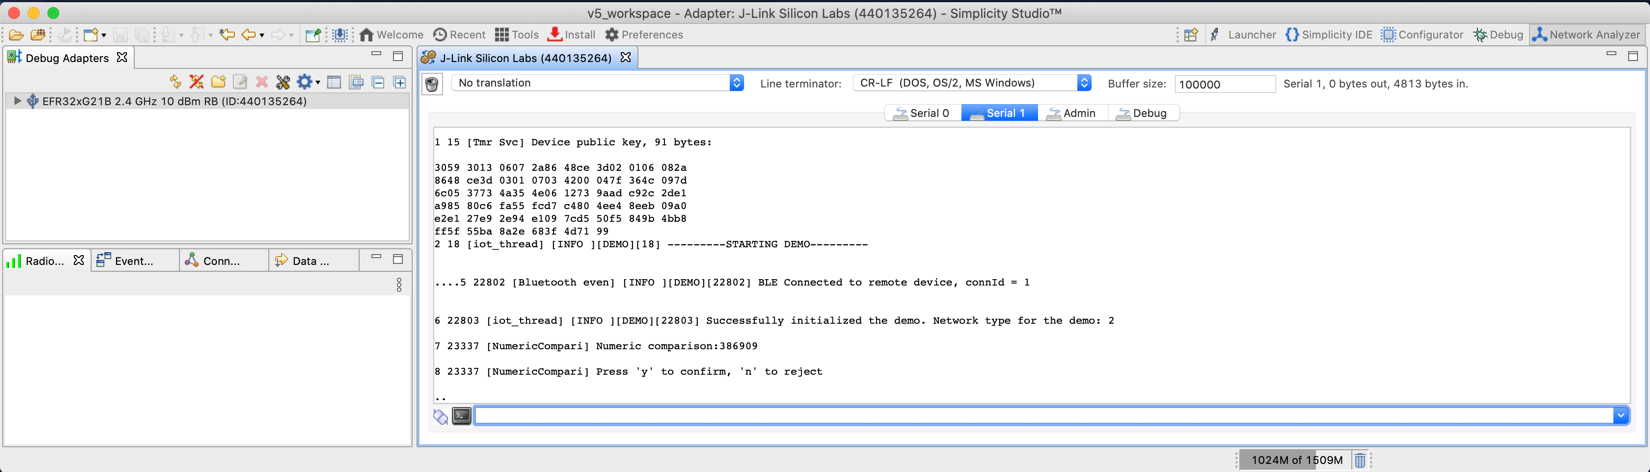Click the eraser icon left of the terminal icon
Image resolution: width=1650 pixels, height=472 pixels.
click(x=440, y=416)
